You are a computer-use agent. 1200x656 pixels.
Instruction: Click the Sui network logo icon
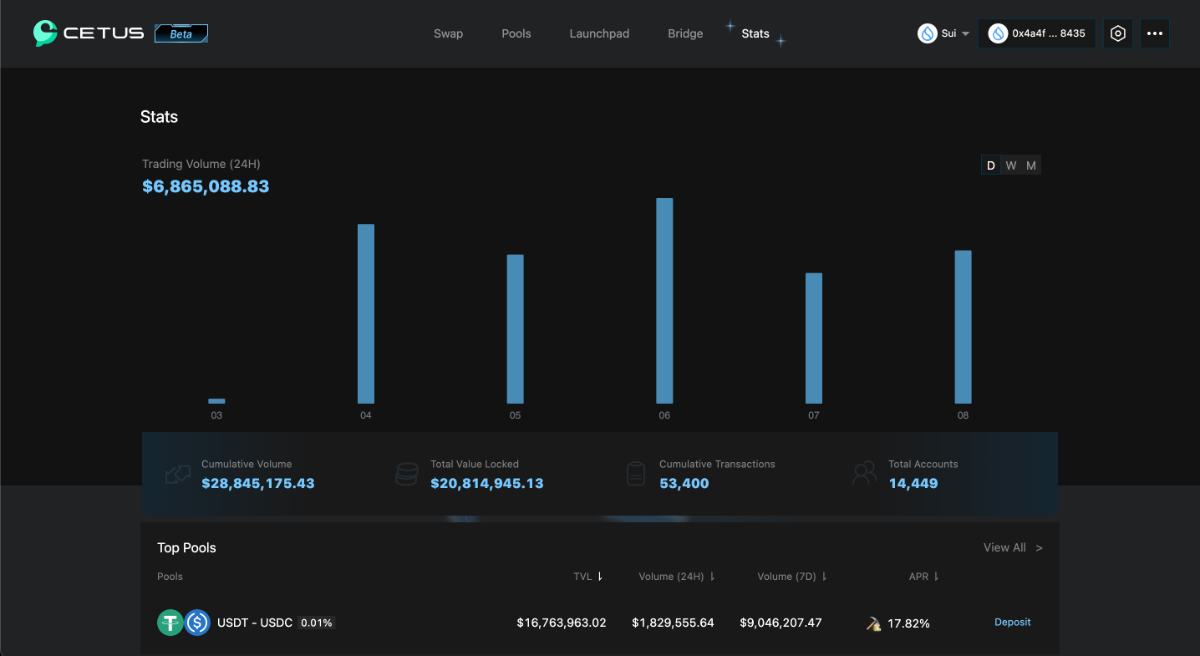927,33
